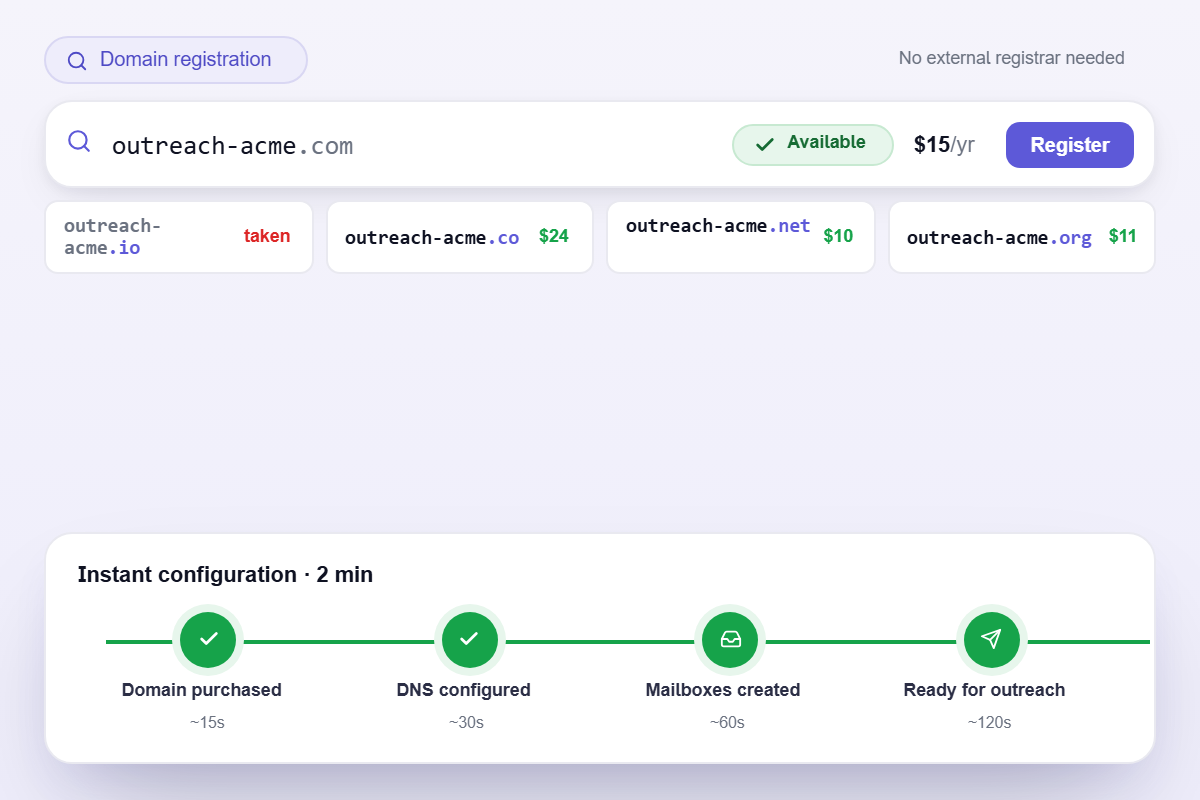
Task: Select the outreach-acme.co suggestion card
Action: [x=460, y=237]
